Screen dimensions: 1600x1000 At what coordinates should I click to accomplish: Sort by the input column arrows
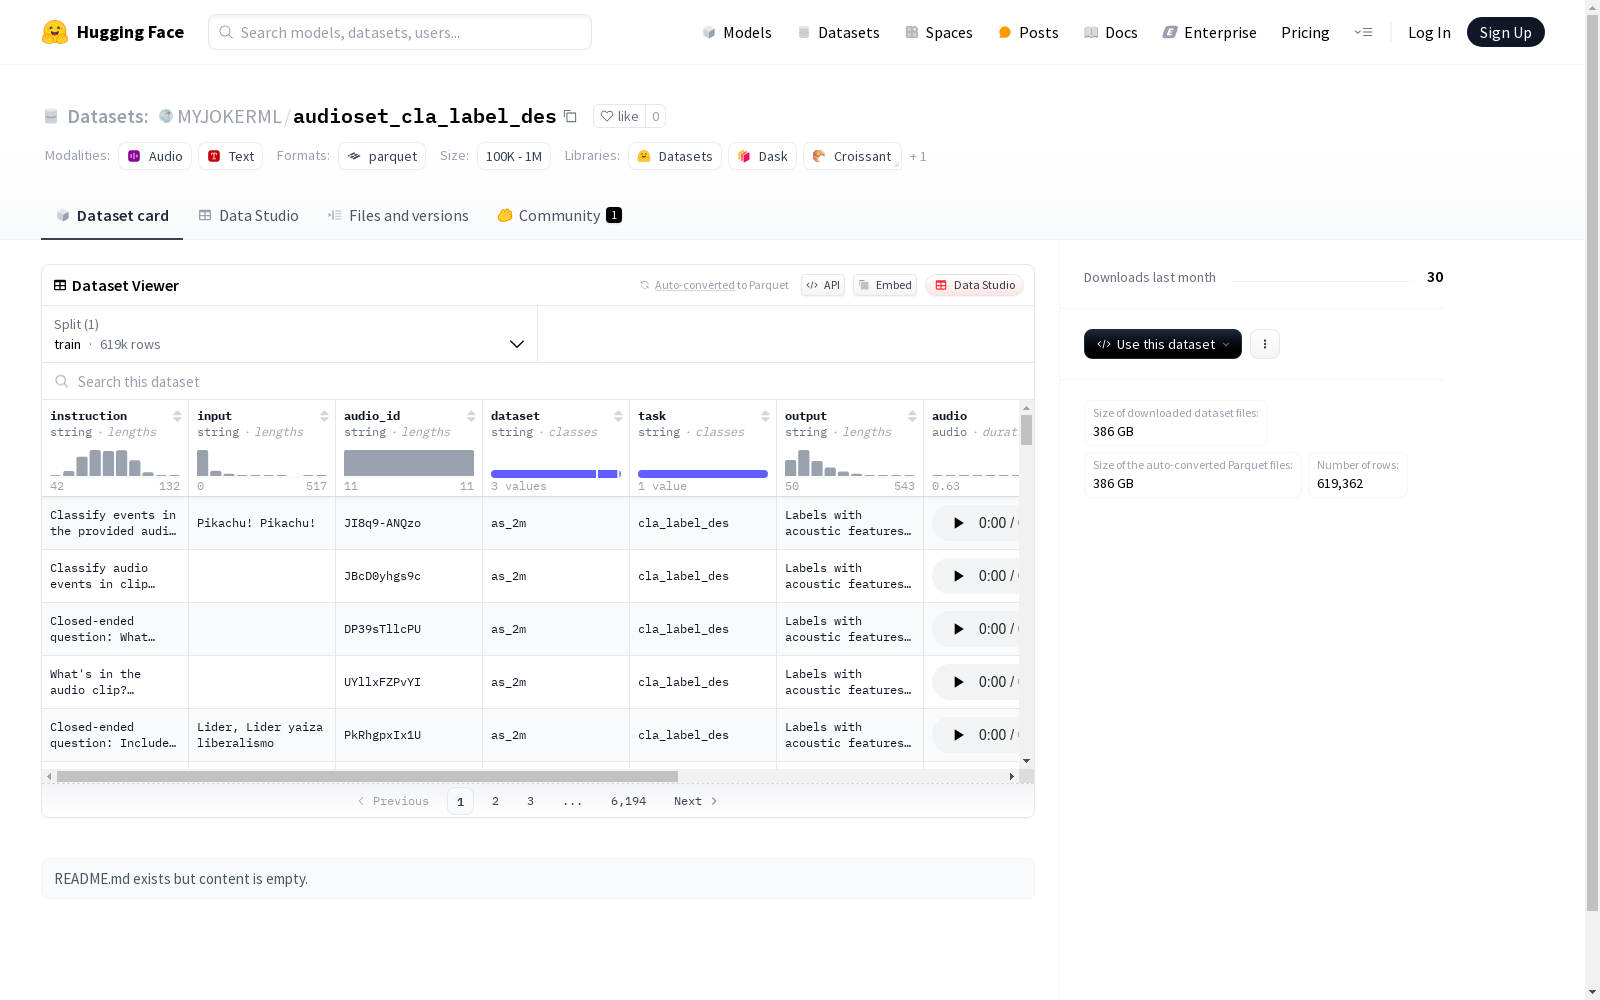tap(324, 416)
